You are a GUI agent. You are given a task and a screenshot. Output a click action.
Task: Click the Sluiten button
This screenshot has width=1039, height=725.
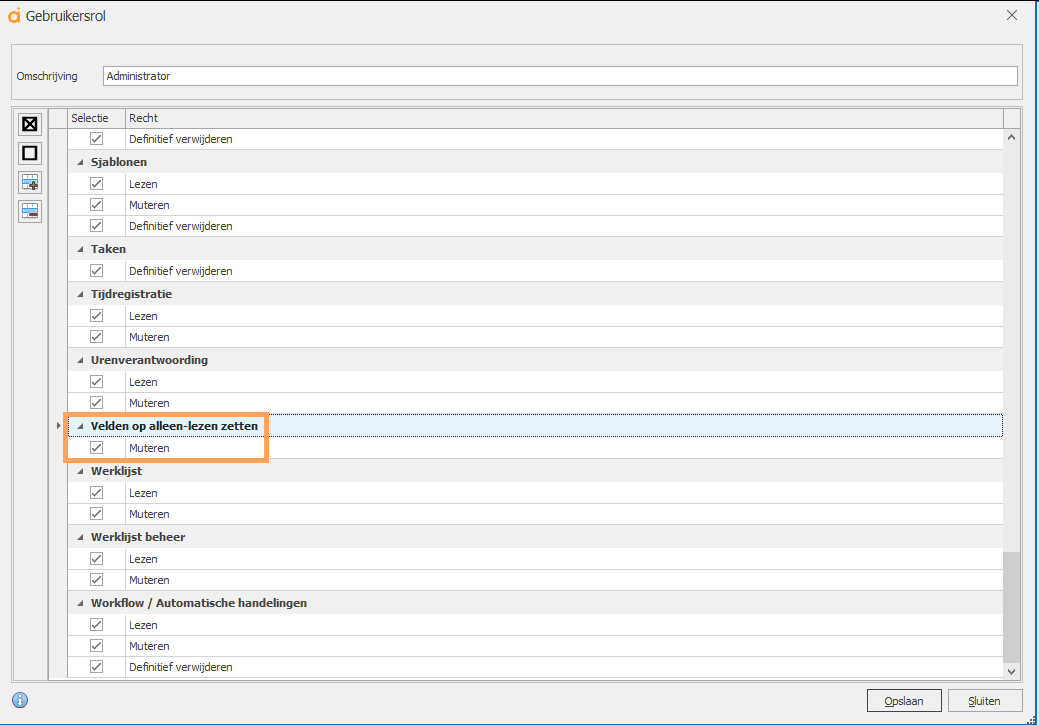click(985, 700)
